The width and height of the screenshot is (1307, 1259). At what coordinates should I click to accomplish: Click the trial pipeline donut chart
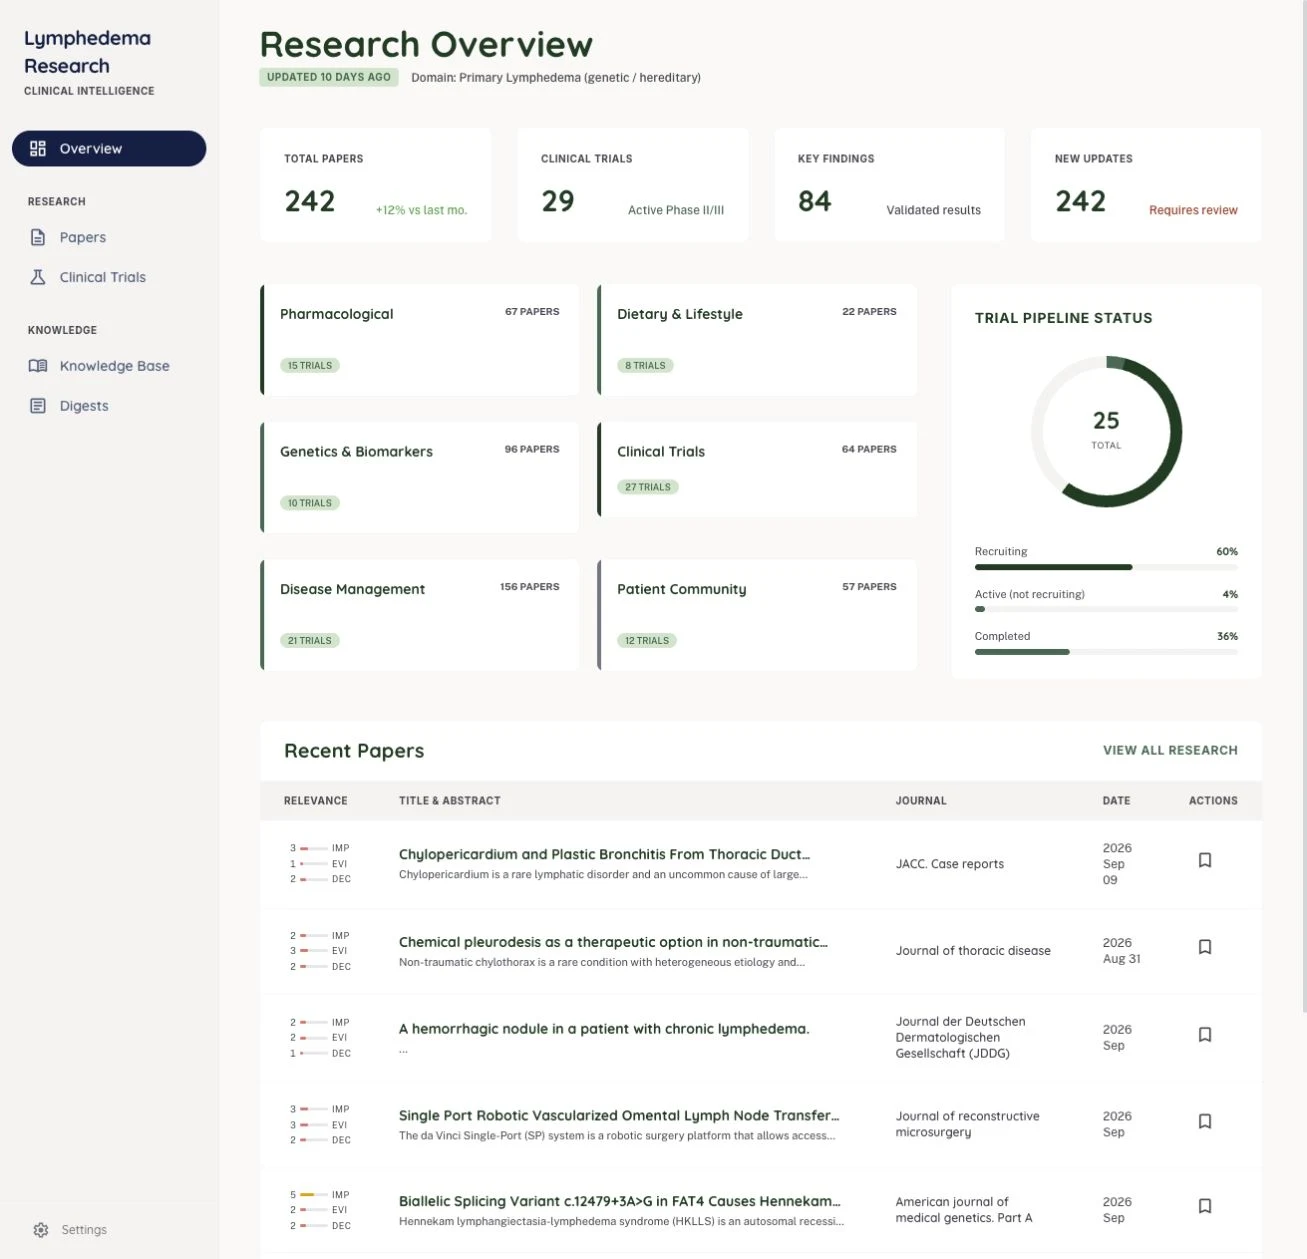tap(1106, 431)
